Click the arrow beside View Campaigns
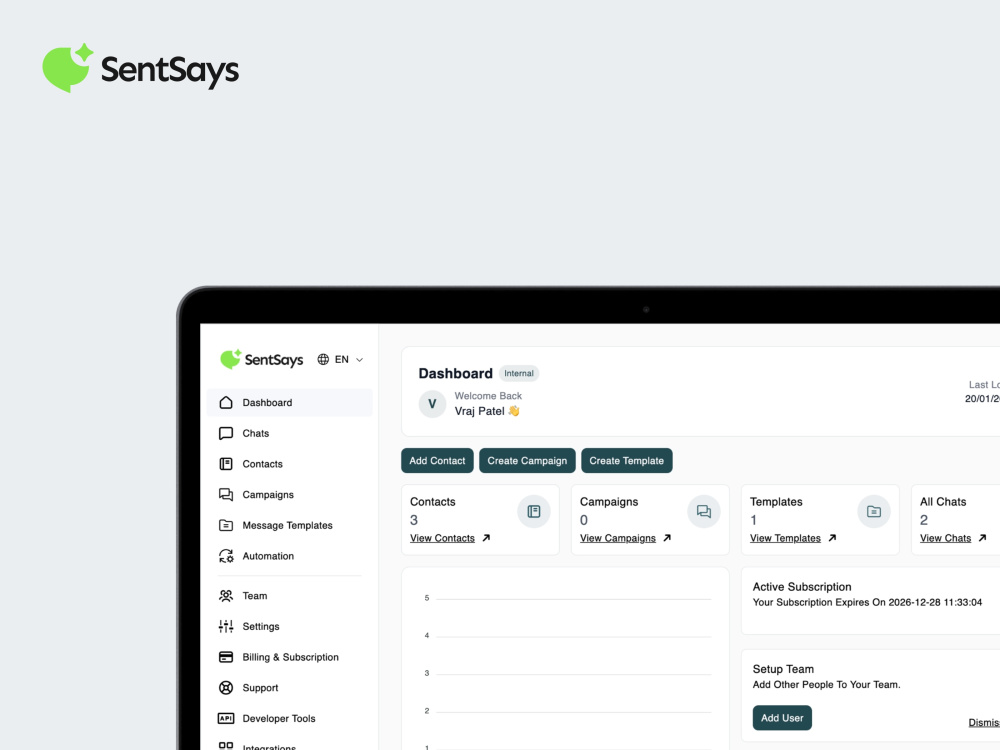1000x750 pixels. [x=667, y=538]
